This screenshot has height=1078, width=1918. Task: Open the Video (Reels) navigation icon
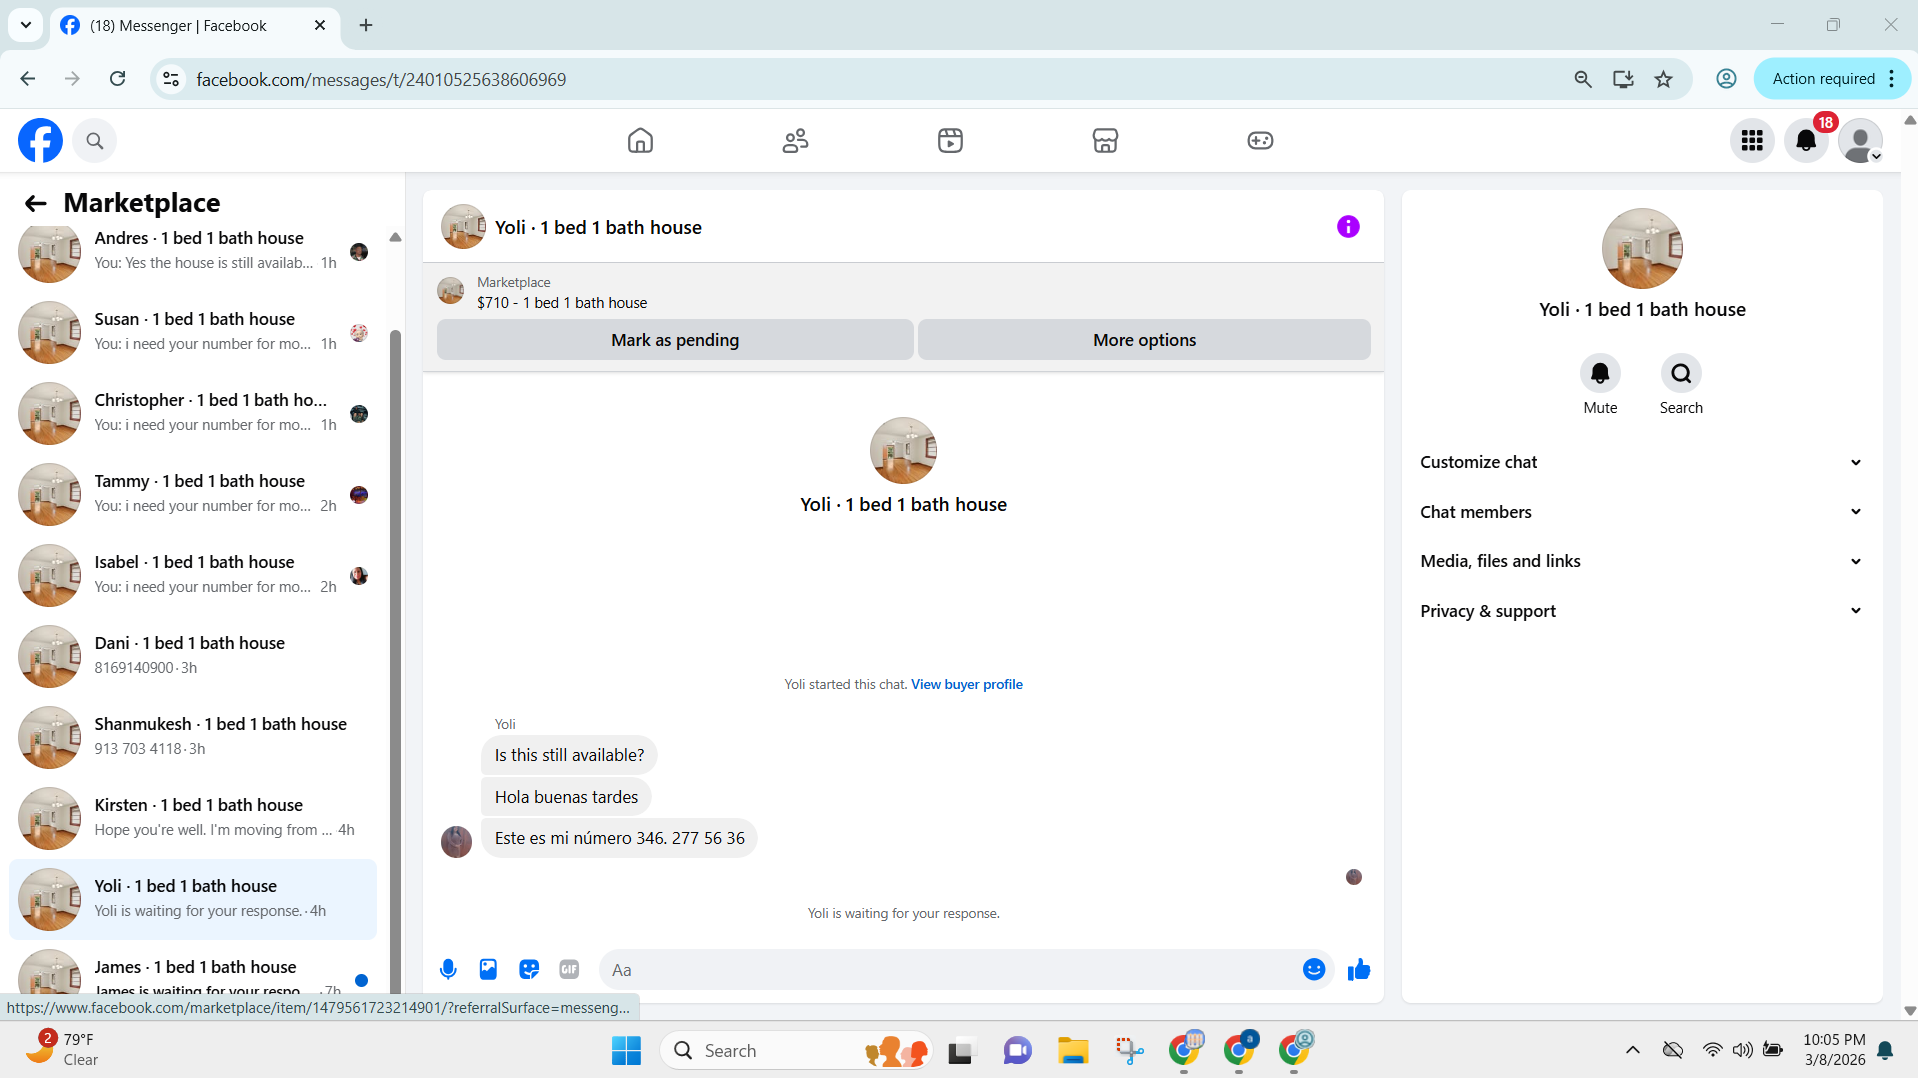[x=950, y=141]
